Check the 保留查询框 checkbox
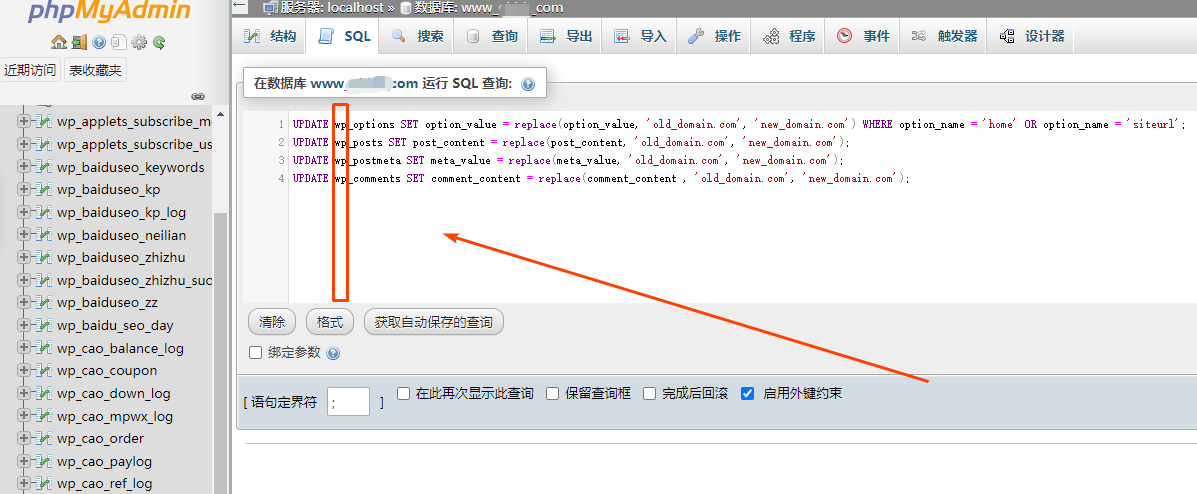Screen dimensions: 1197x494 [553, 393]
